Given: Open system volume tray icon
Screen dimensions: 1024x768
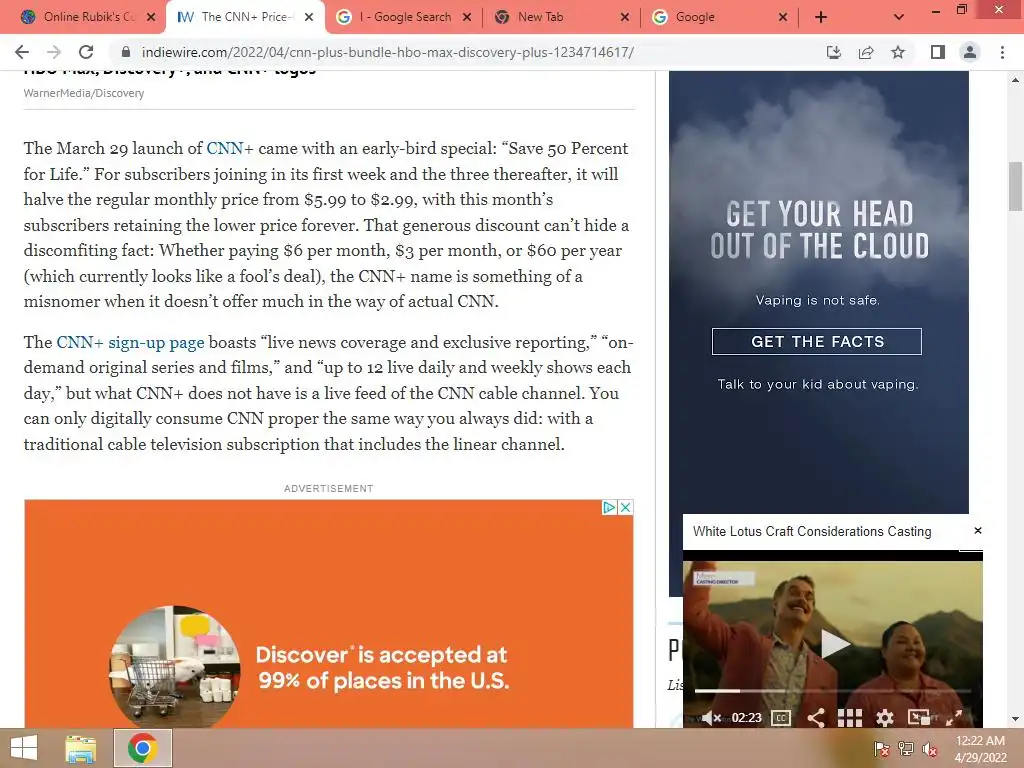Looking at the screenshot, I should (929, 749).
